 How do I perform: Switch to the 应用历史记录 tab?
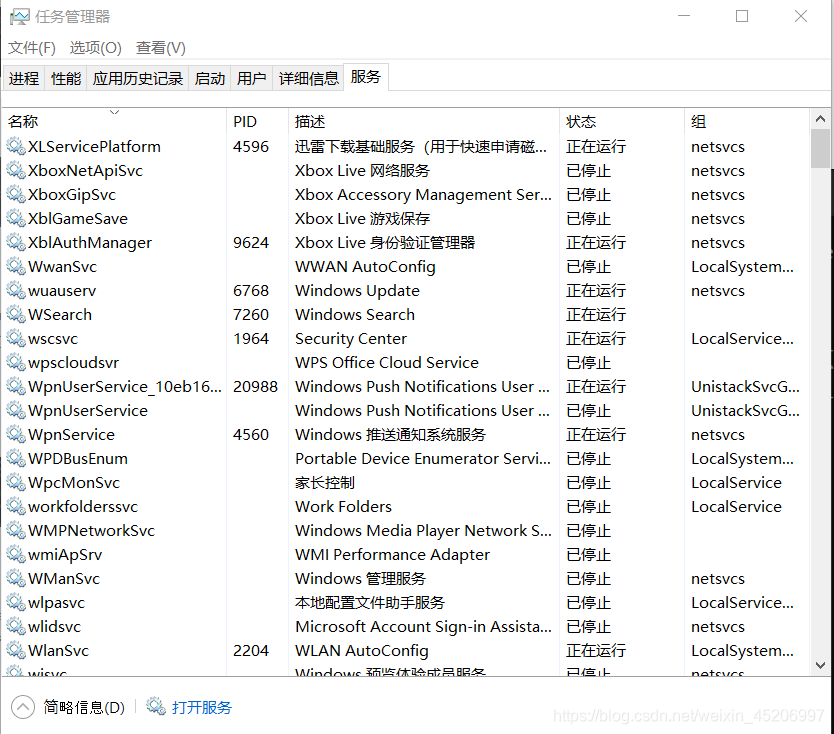coord(138,79)
